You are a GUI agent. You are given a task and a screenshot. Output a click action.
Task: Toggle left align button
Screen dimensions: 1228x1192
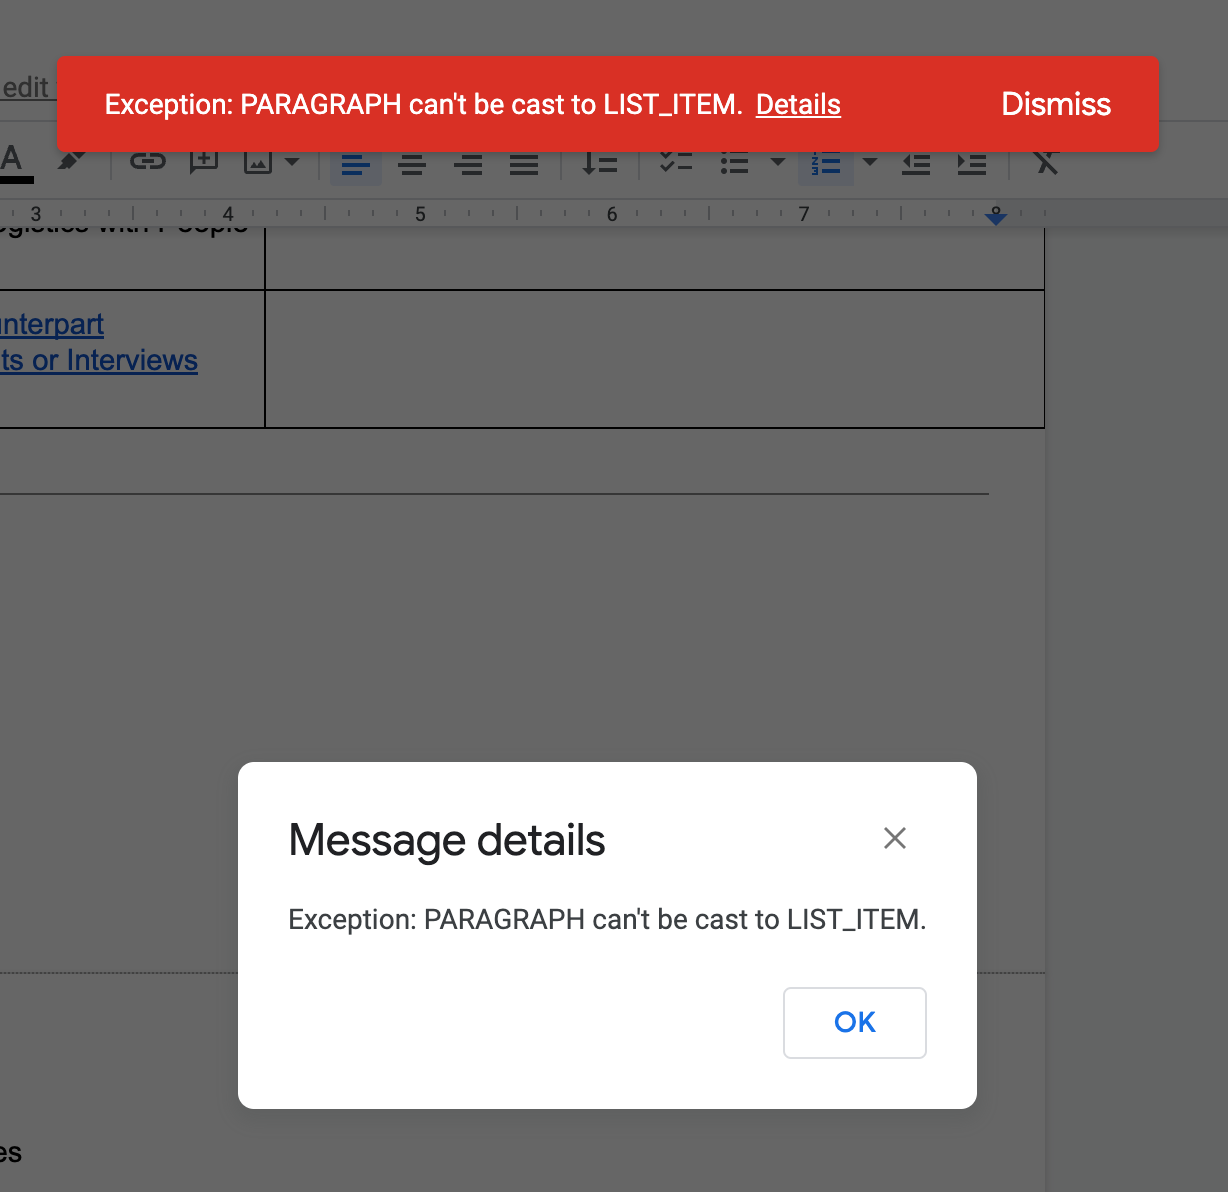pos(356,164)
